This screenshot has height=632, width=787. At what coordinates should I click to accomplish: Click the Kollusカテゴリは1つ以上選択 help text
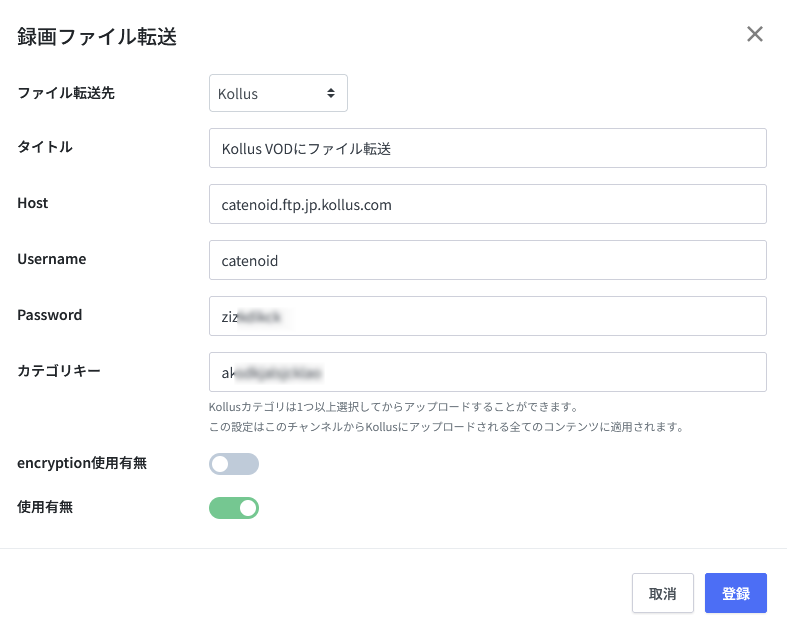point(394,407)
